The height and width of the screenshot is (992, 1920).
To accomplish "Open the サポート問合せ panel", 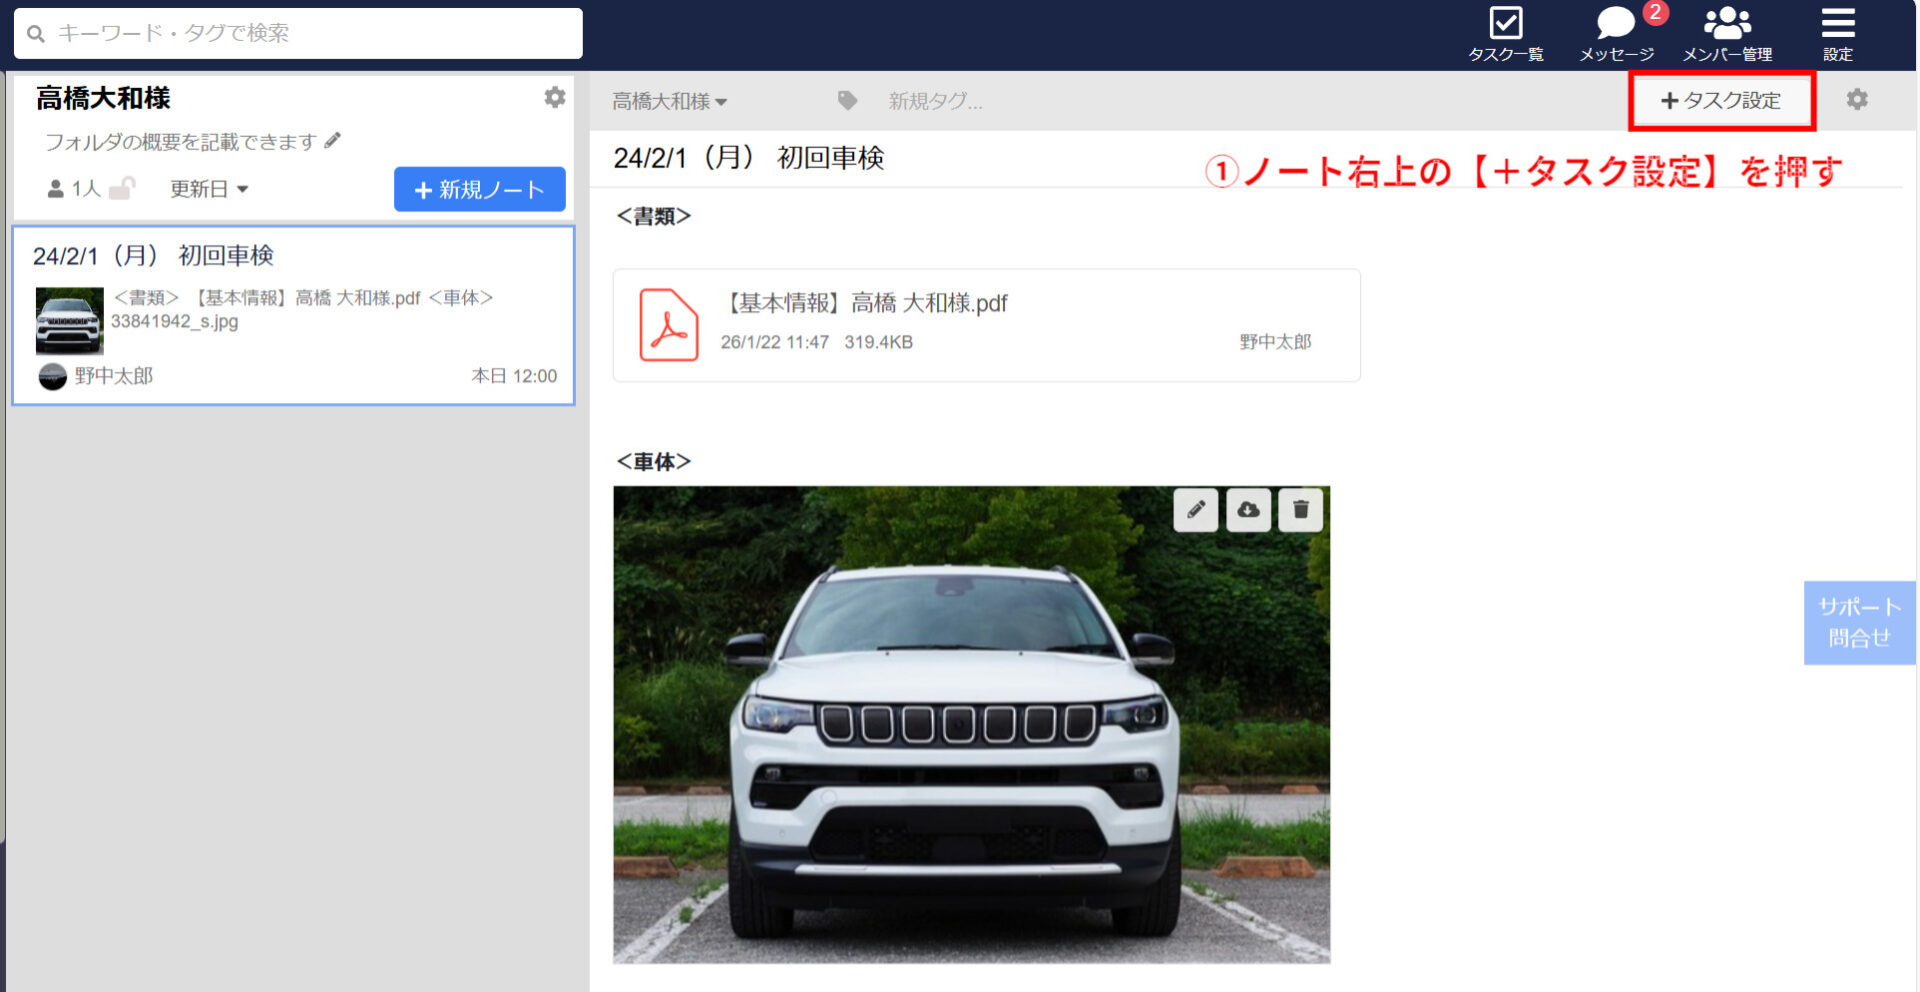I will pyautogui.click(x=1858, y=622).
